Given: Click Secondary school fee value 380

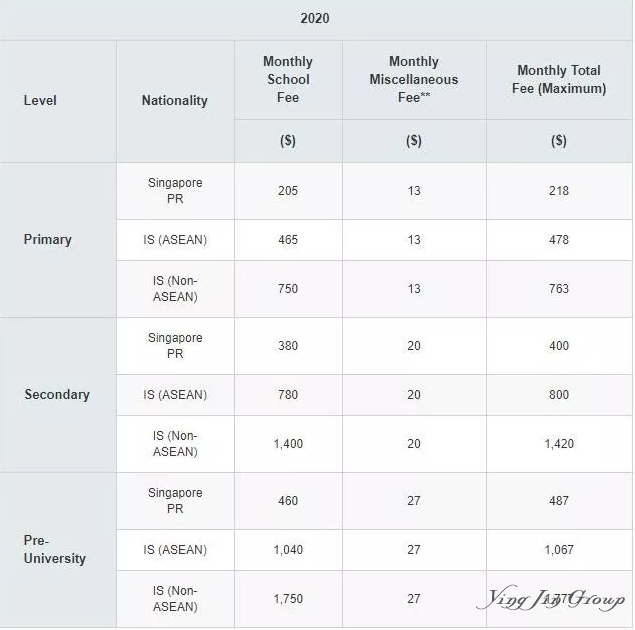Looking at the screenshot, I should tap(288, 346).
